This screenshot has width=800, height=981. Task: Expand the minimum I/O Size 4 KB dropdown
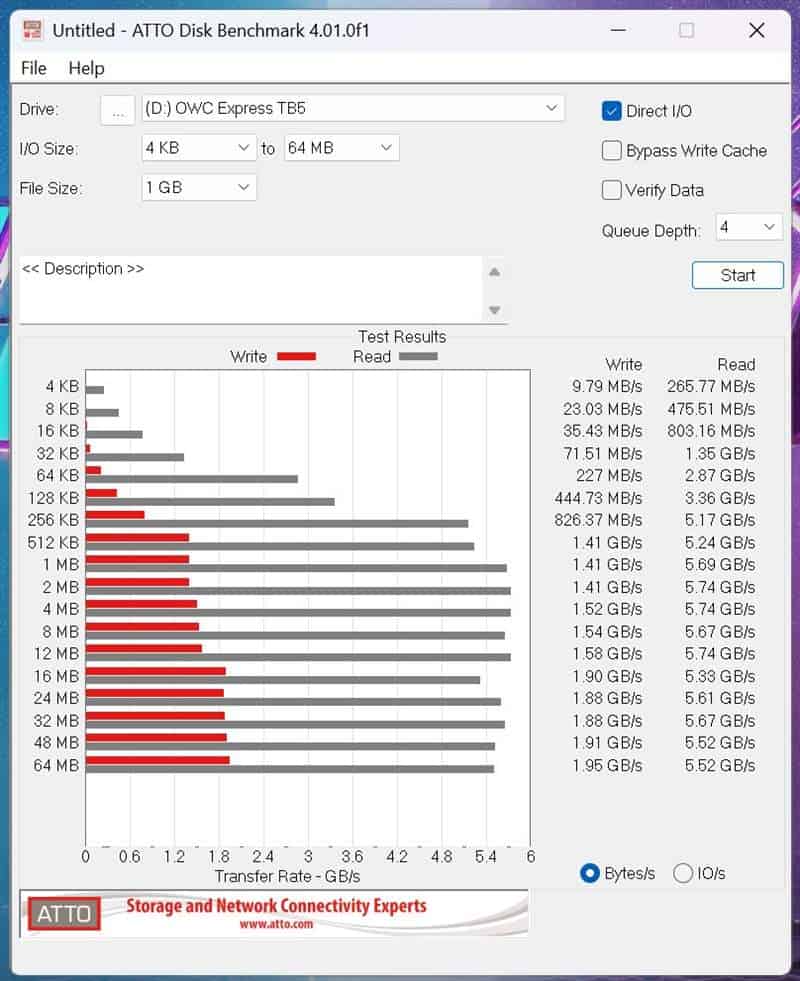tap(199, 148)
